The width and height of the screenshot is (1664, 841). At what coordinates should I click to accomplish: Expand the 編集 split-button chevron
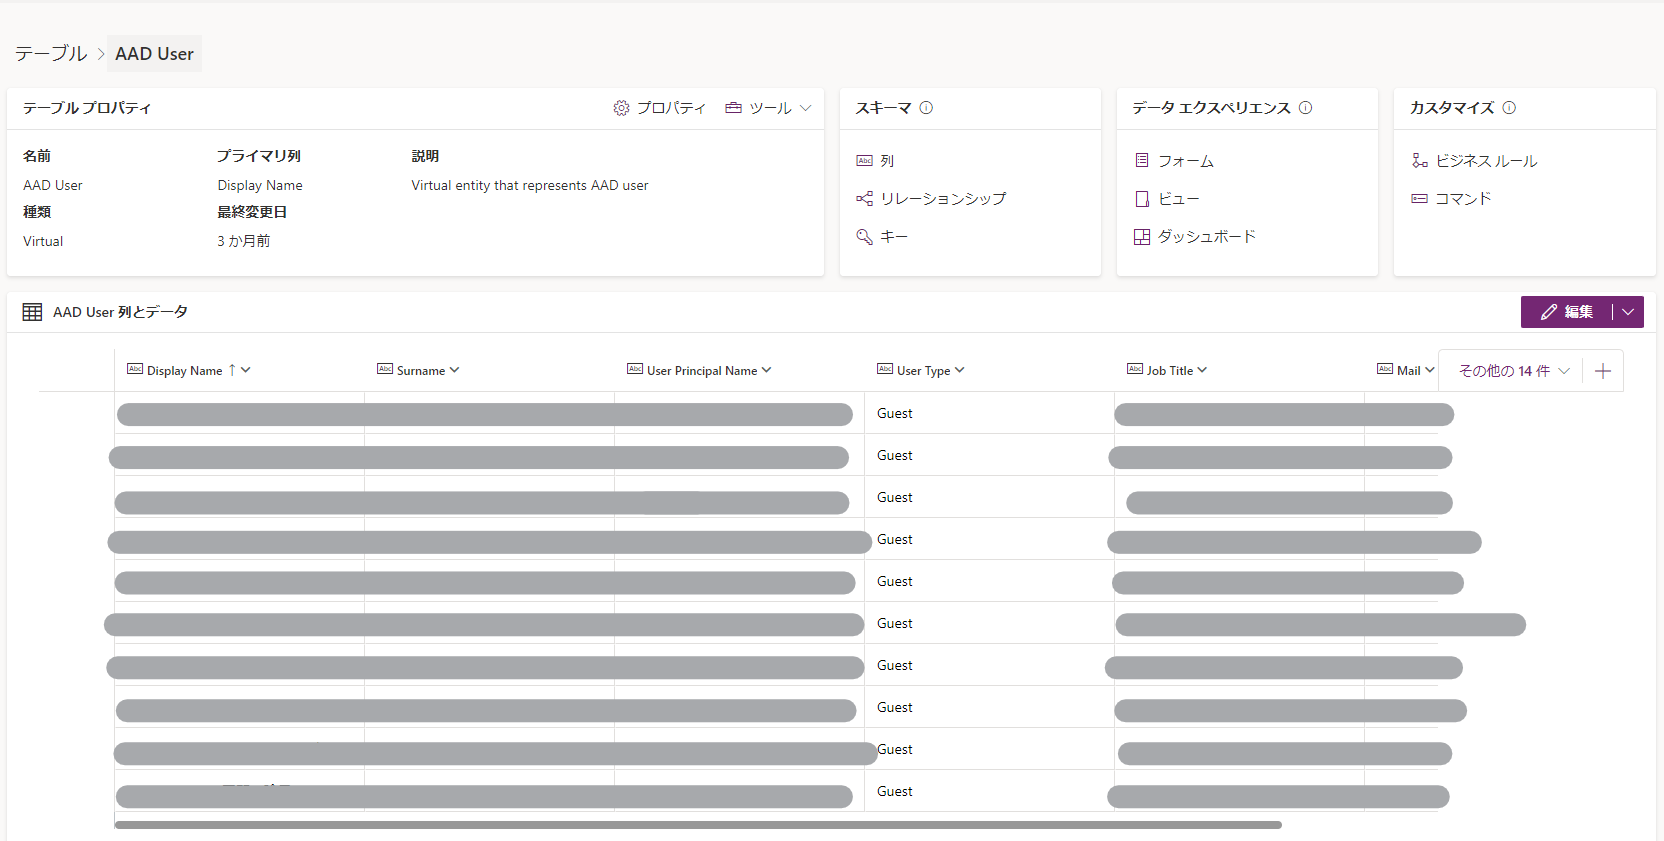1628,312
